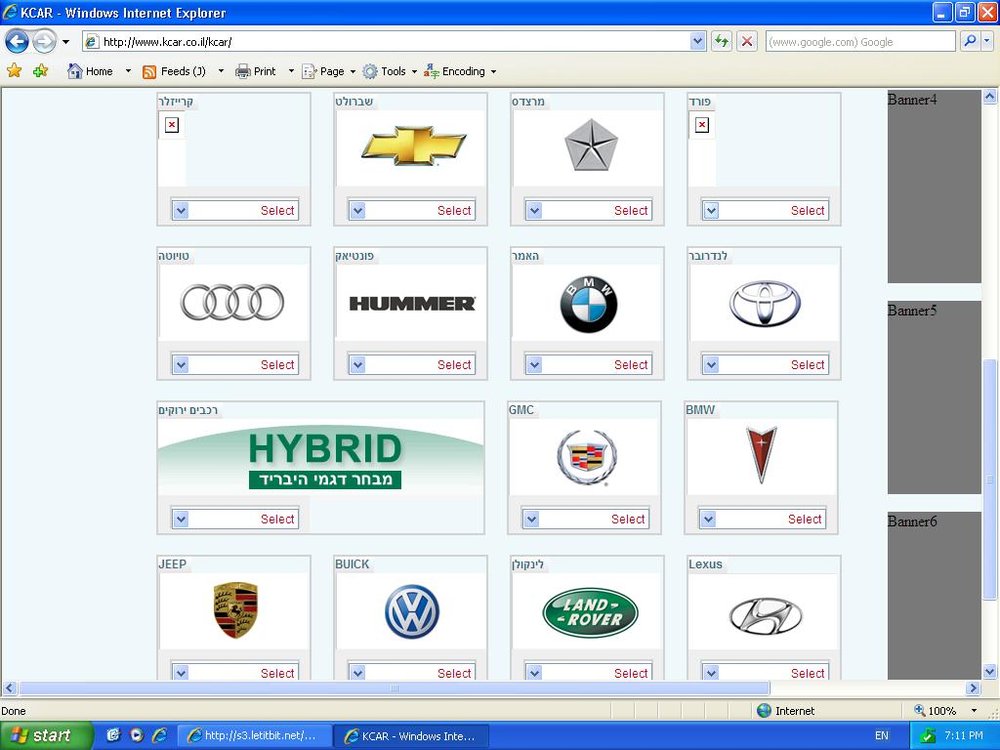Click the Banner4 ad placeholder

tap(934, 186)
